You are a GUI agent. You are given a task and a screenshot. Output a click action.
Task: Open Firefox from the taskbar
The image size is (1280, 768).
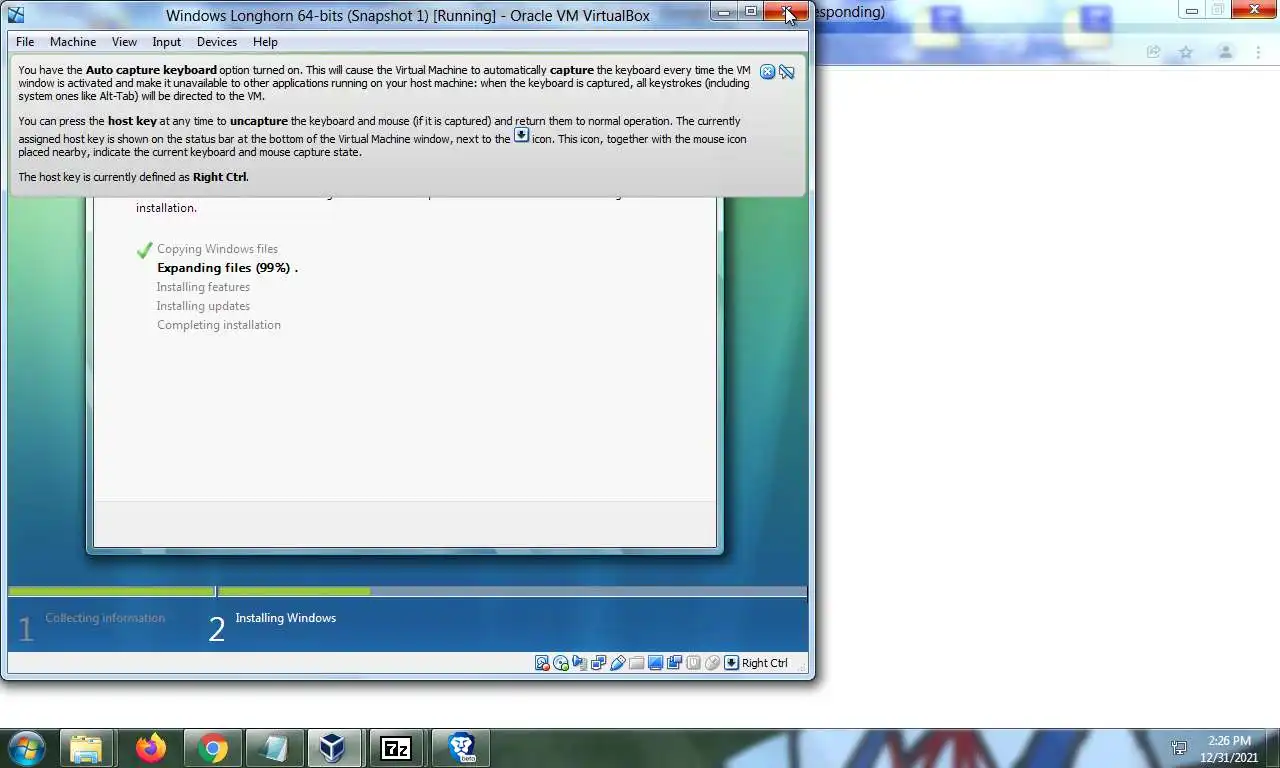(150, 747)
